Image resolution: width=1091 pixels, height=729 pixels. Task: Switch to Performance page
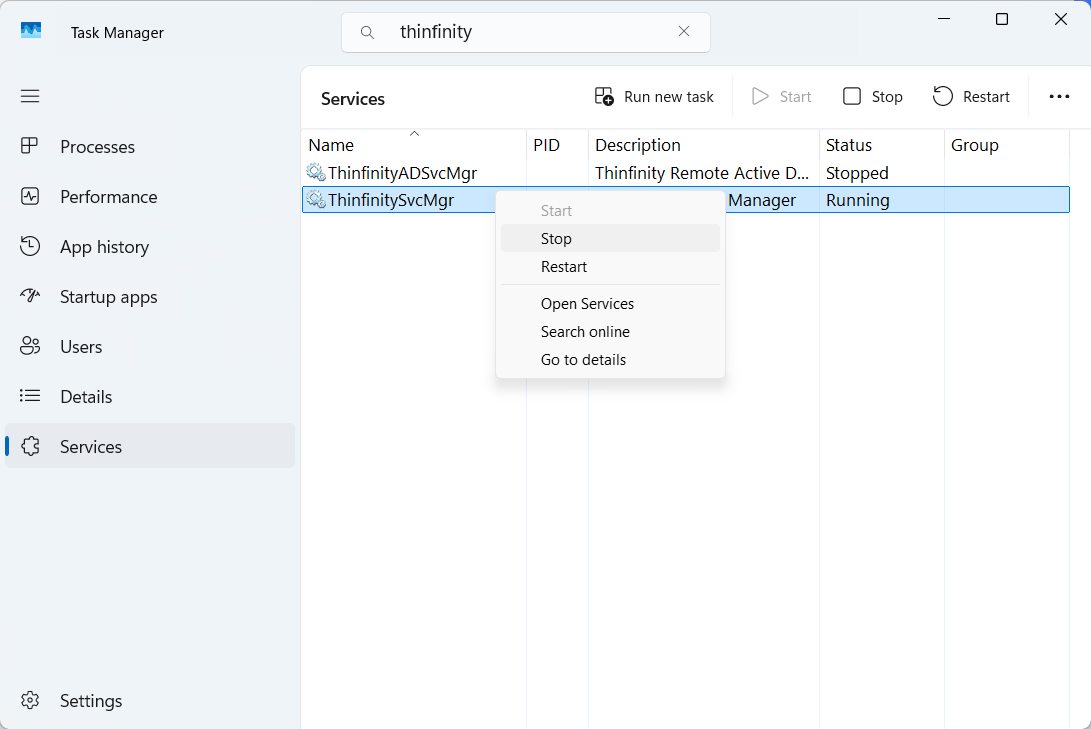pyautogui.click(x=150, y=197)
